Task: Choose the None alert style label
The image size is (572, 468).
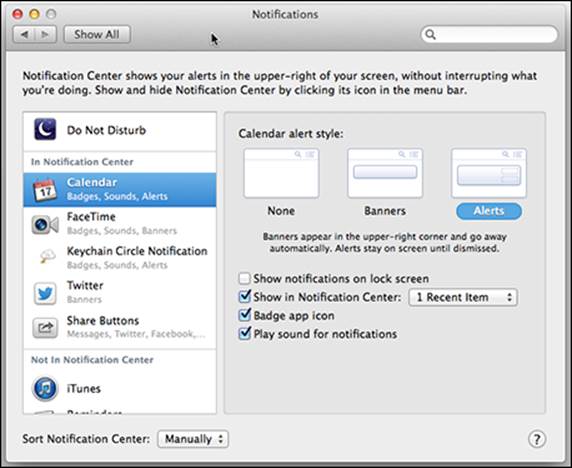Action: pyautogui.click(x=281, y=211)
